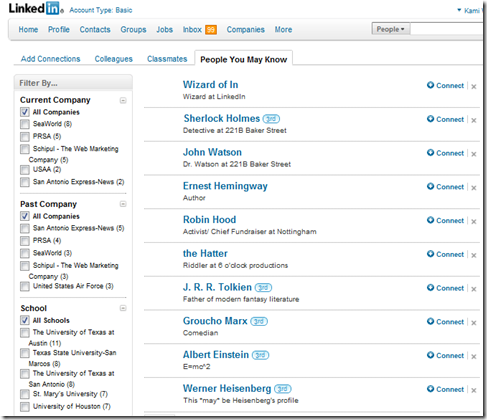Check the PRSA (5) current company filter
487x420 pixels.
click(x=25, y=137)
